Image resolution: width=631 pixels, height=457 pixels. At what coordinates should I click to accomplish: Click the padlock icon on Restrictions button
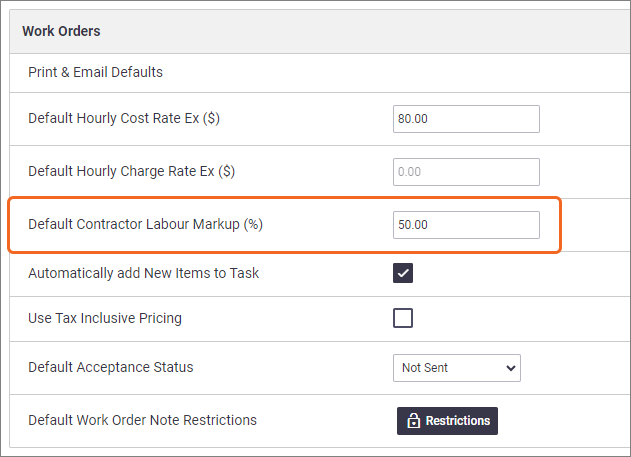tap(413, 420)
